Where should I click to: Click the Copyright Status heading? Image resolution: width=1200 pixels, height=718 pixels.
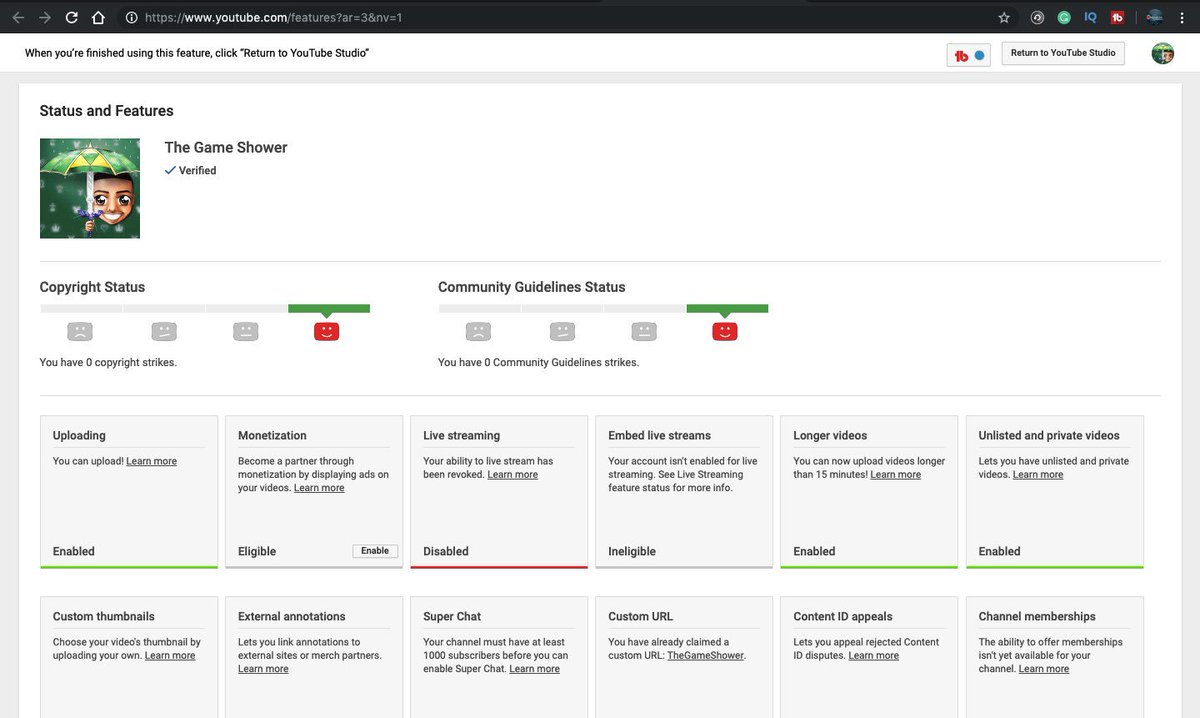tap(92, 287)
